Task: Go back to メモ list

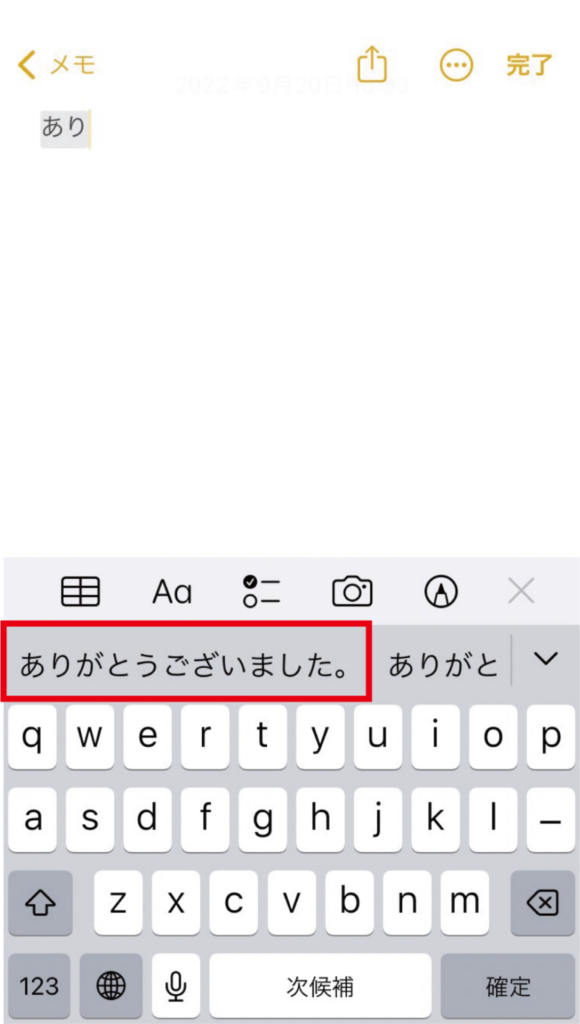Action: tap(57, 65)
